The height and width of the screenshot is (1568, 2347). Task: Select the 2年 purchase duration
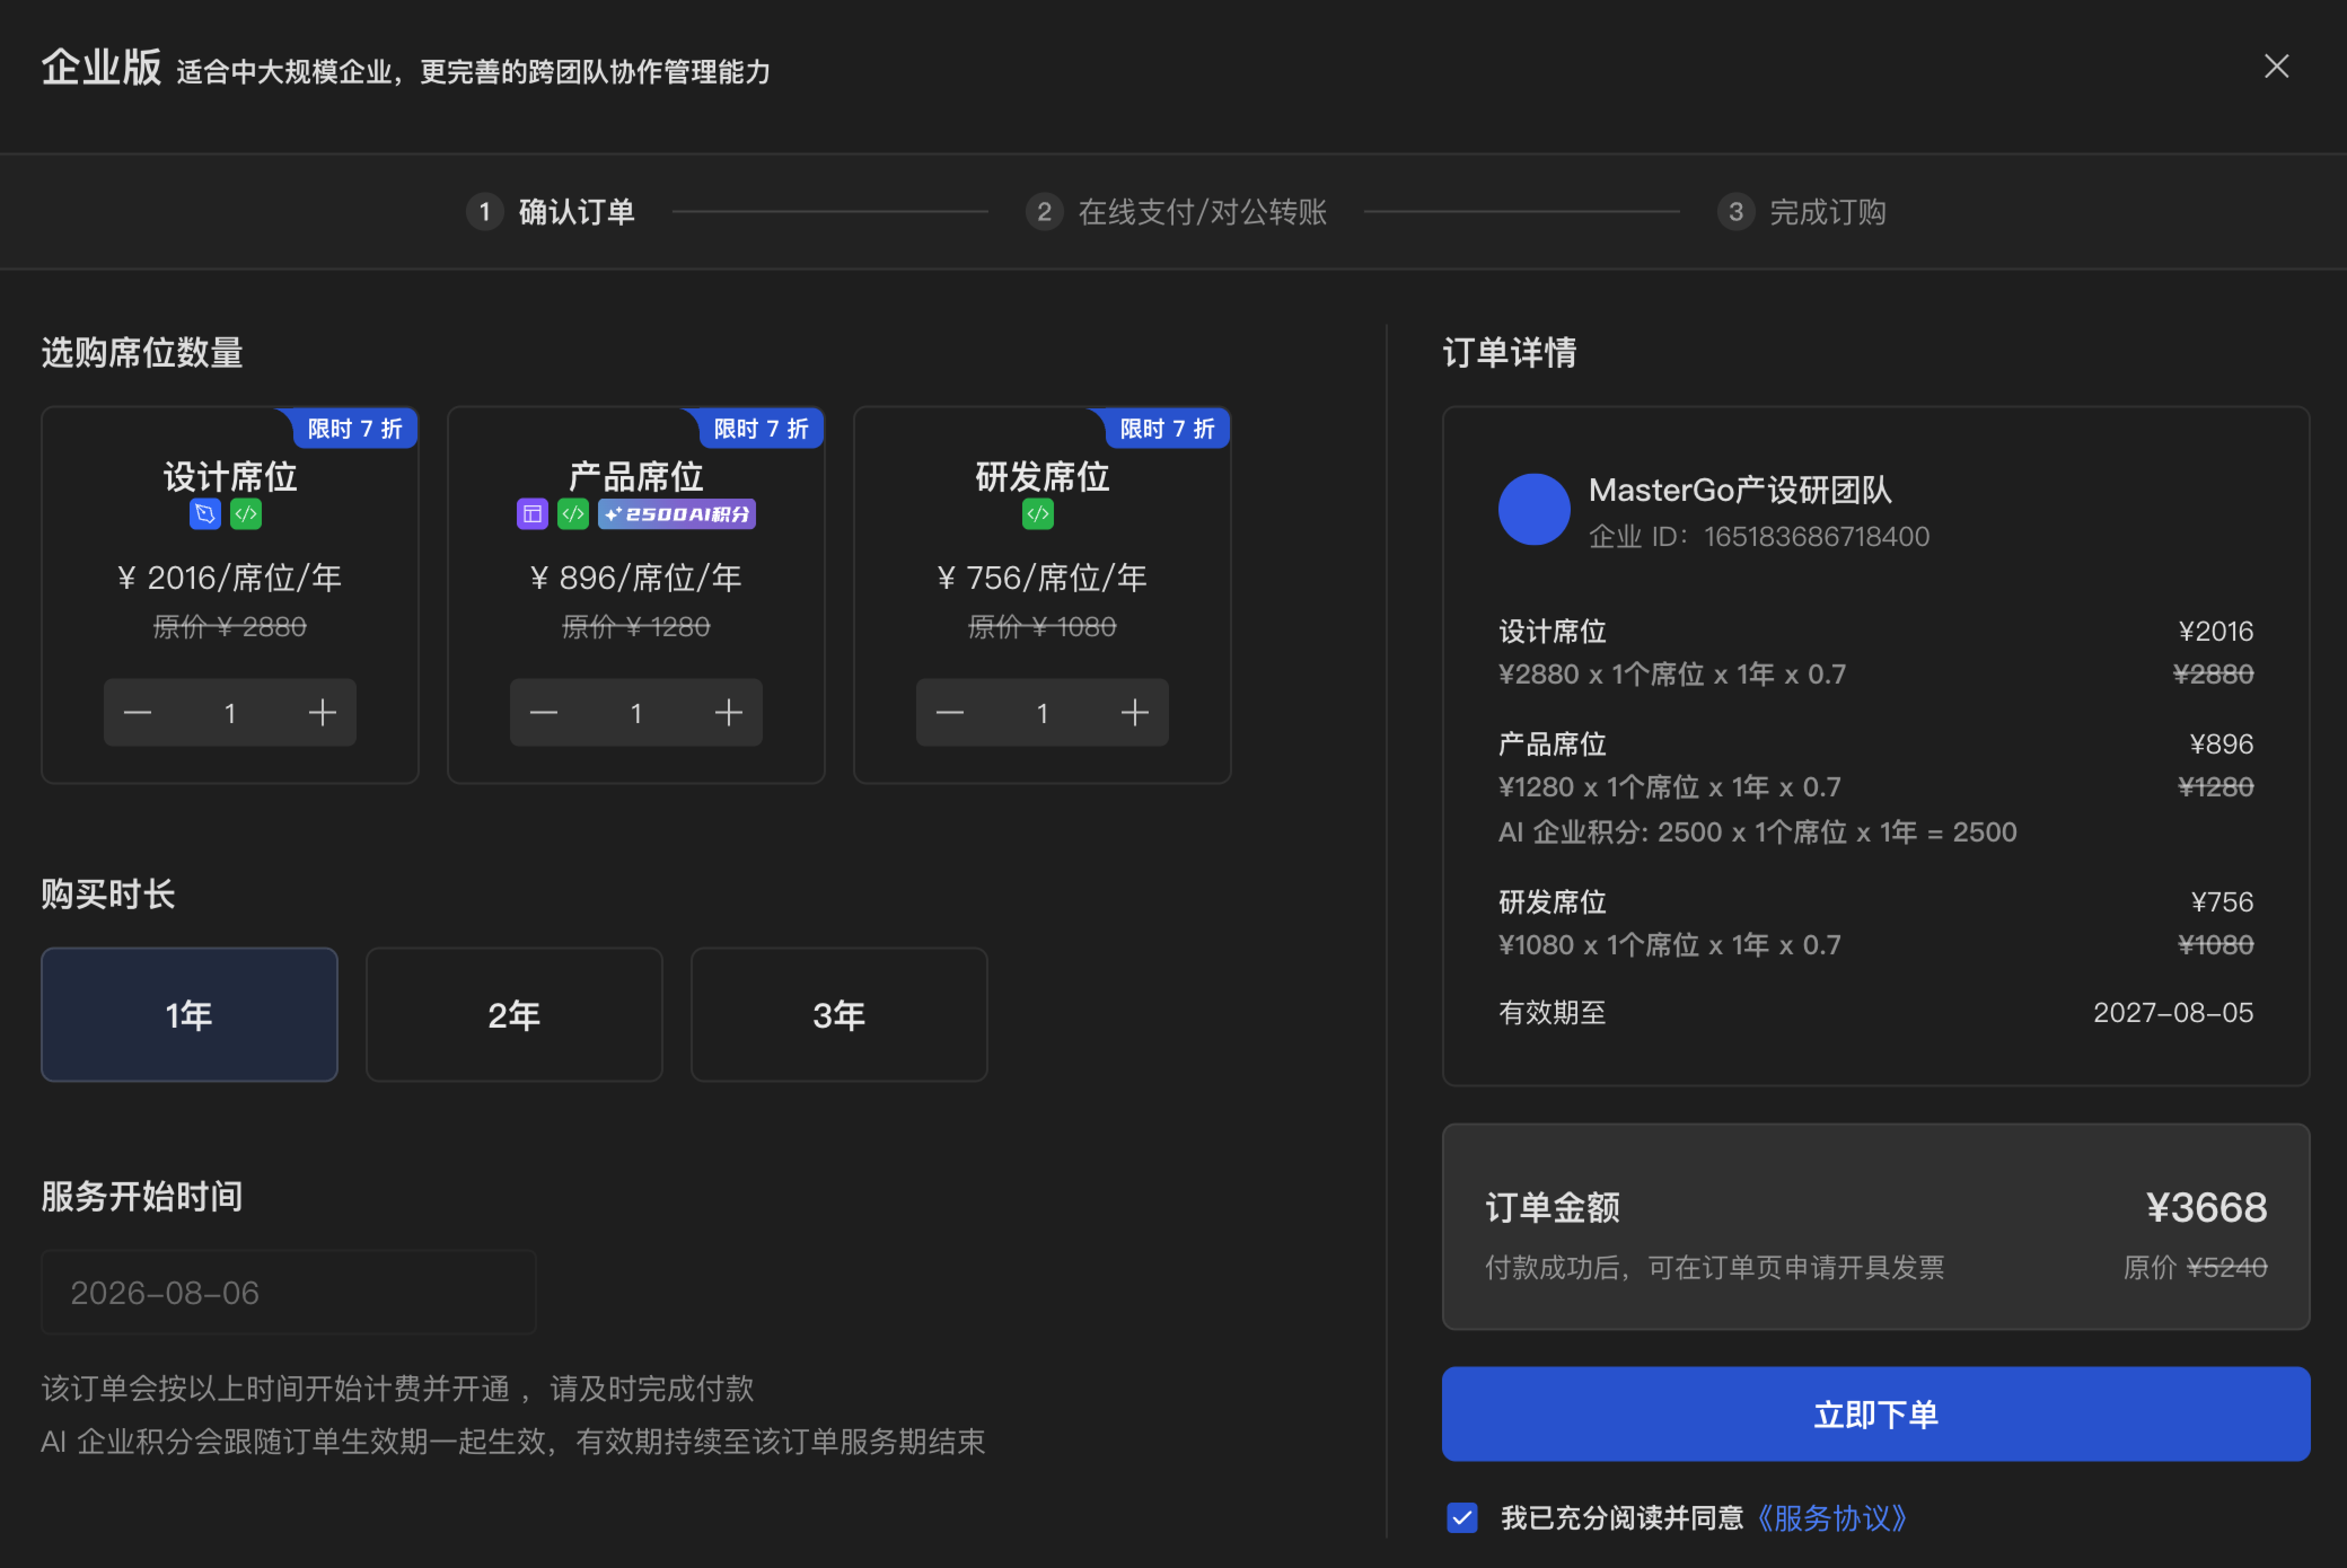point(514,1014)
